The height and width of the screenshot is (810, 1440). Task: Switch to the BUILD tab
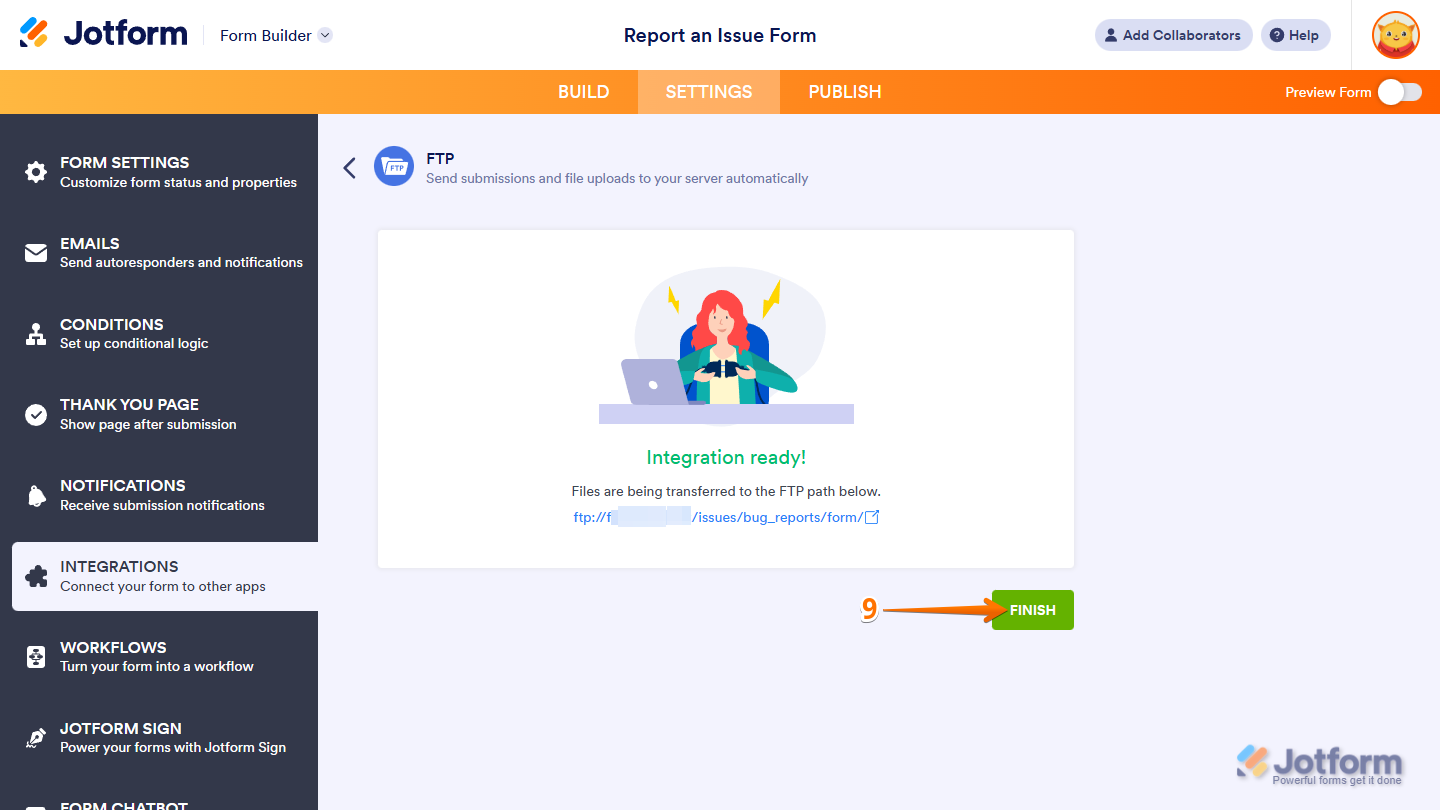(x=584, y=91)
